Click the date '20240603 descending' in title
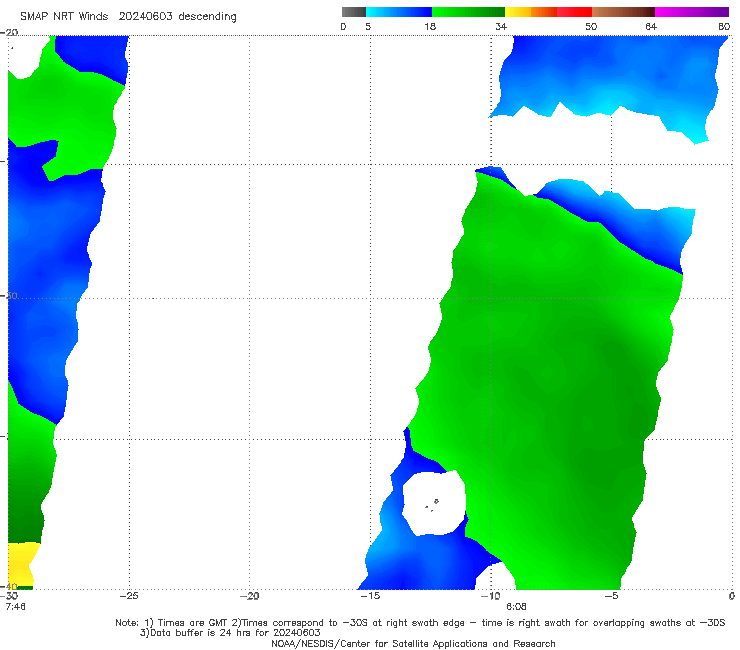 (x=177, y=17)
